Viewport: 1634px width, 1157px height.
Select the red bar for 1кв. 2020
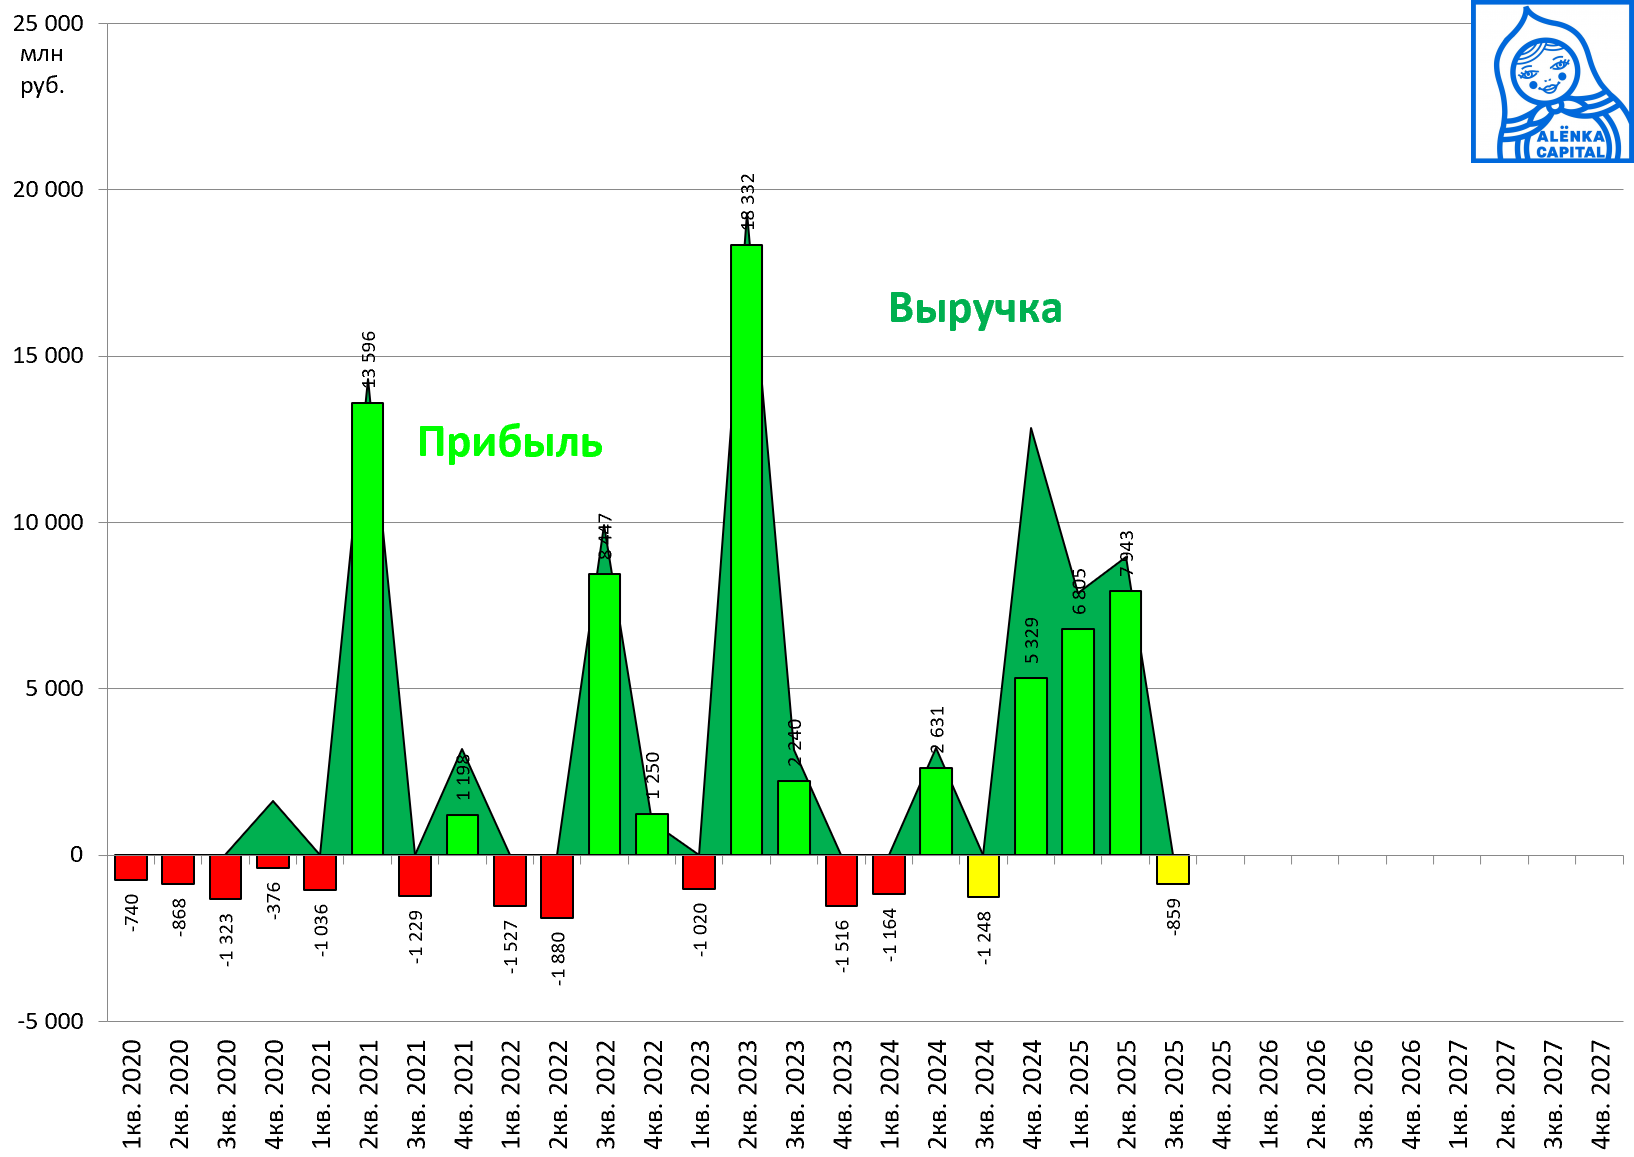pyautogui.click(x=131, y=867)
